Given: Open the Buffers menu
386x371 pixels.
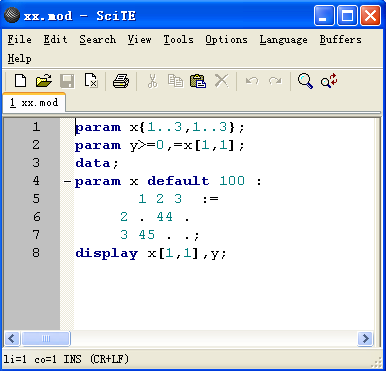Looking at the screenshot, I should coord(340,39).
